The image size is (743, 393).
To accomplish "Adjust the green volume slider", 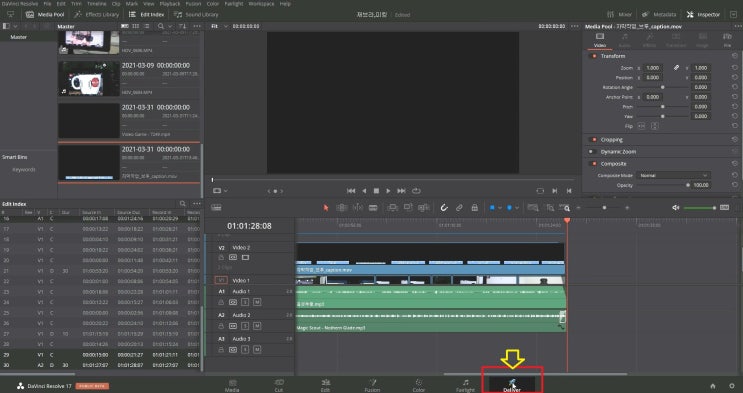I will tap(700, 208).
